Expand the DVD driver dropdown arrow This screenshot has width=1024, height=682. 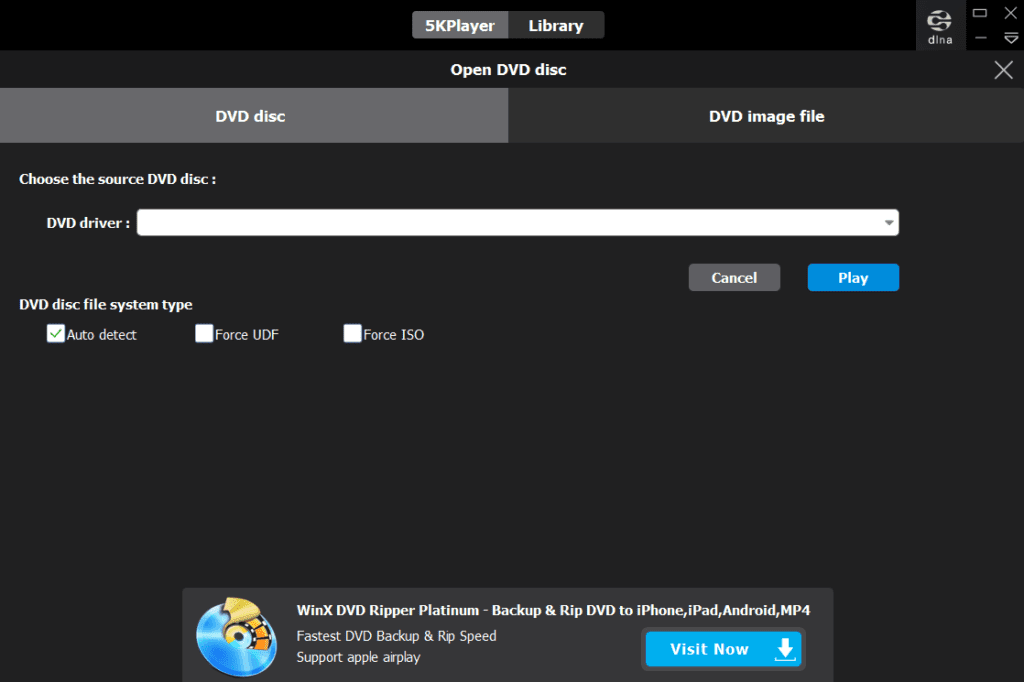tap(888, 223)
